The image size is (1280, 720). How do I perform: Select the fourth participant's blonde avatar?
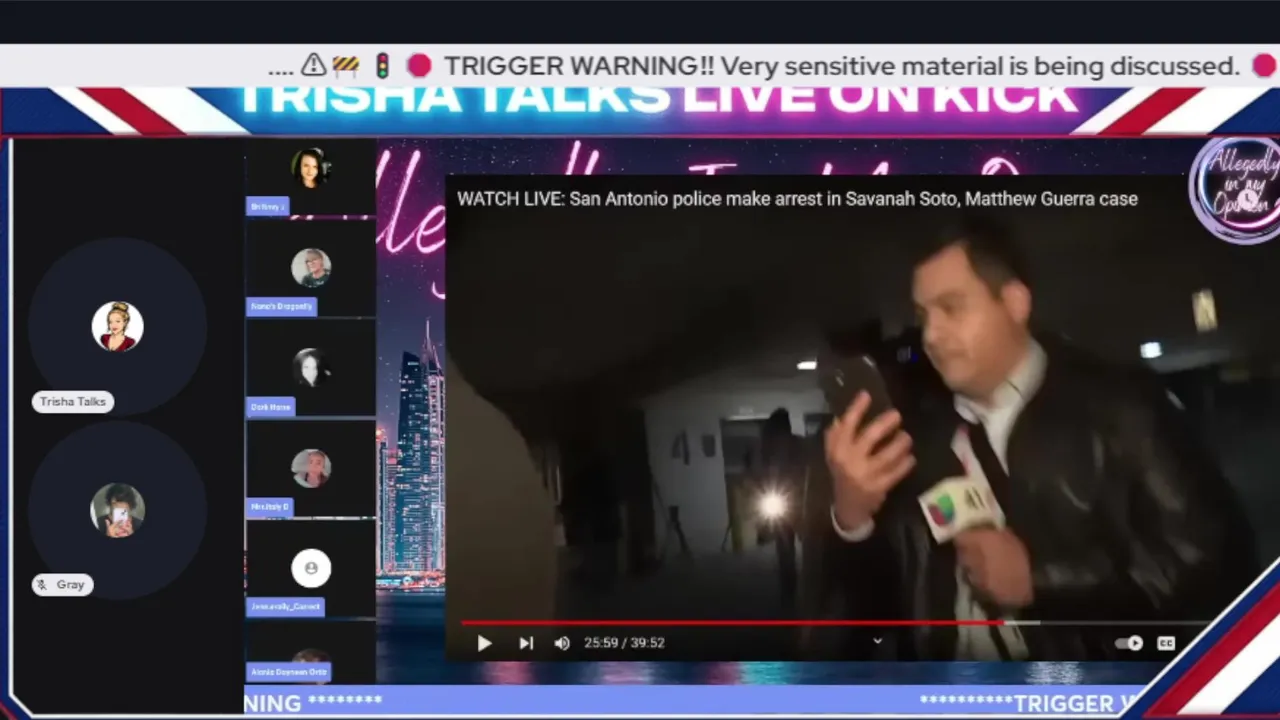pos(311,468)
